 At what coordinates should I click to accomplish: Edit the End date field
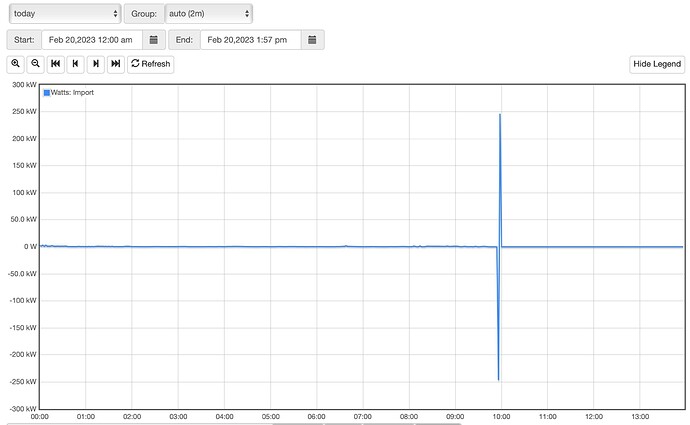click(x=251, y=40)
